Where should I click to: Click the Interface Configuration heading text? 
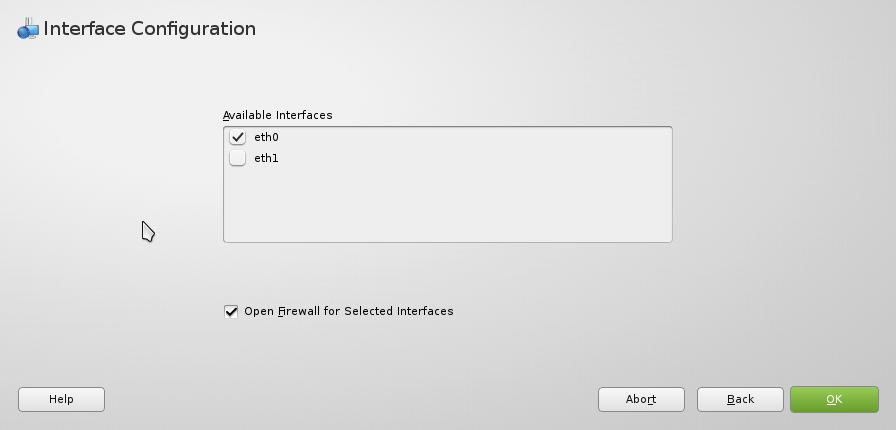[150, 29]
